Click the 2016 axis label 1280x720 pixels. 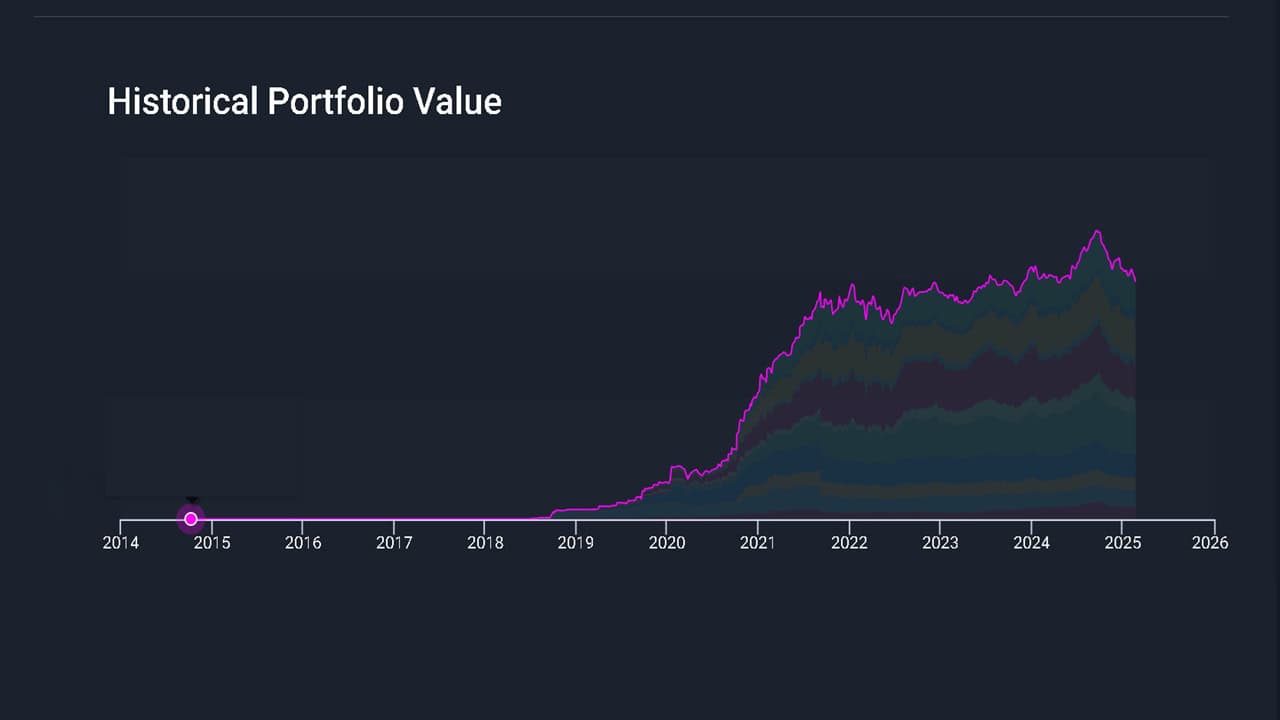click(303, 543)
